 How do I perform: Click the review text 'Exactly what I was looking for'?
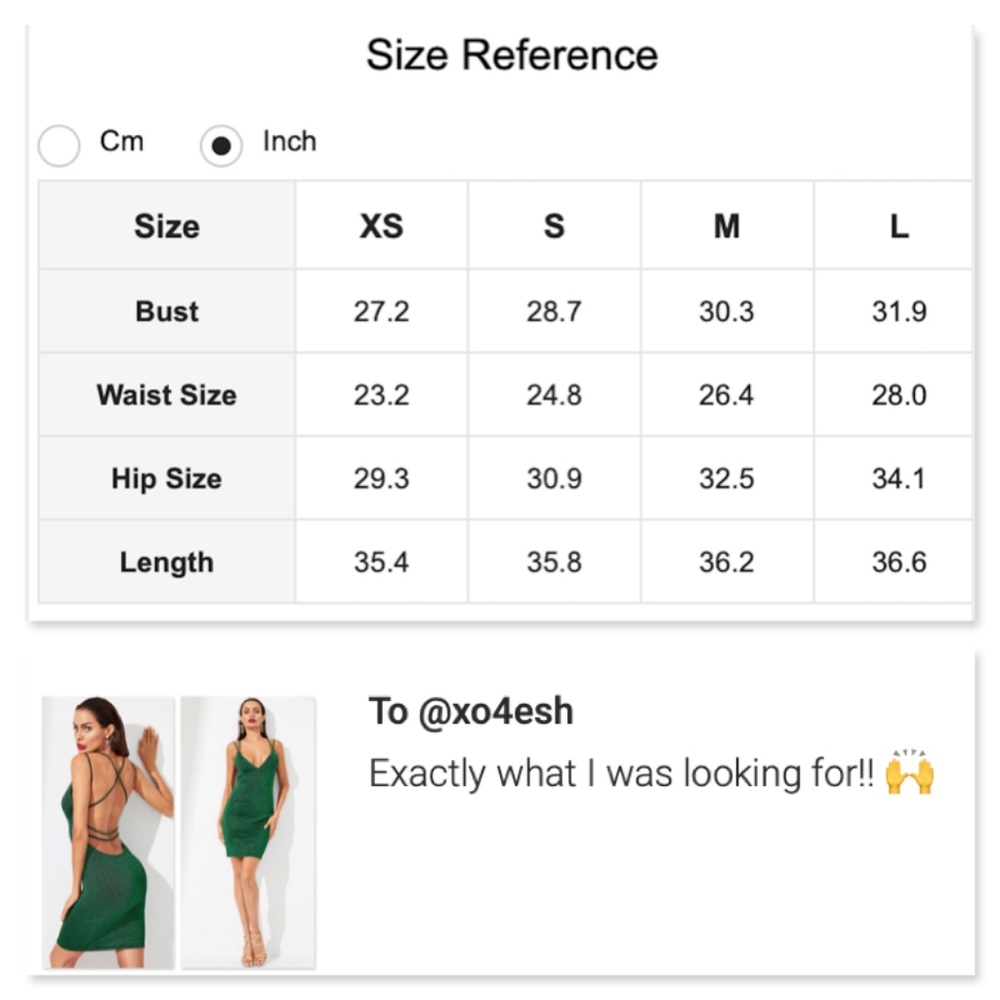pos(622,774)
